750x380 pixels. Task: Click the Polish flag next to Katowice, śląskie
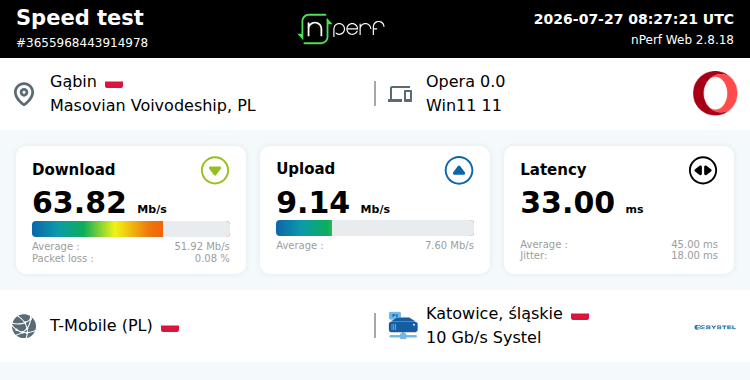(x=580, y=316)
